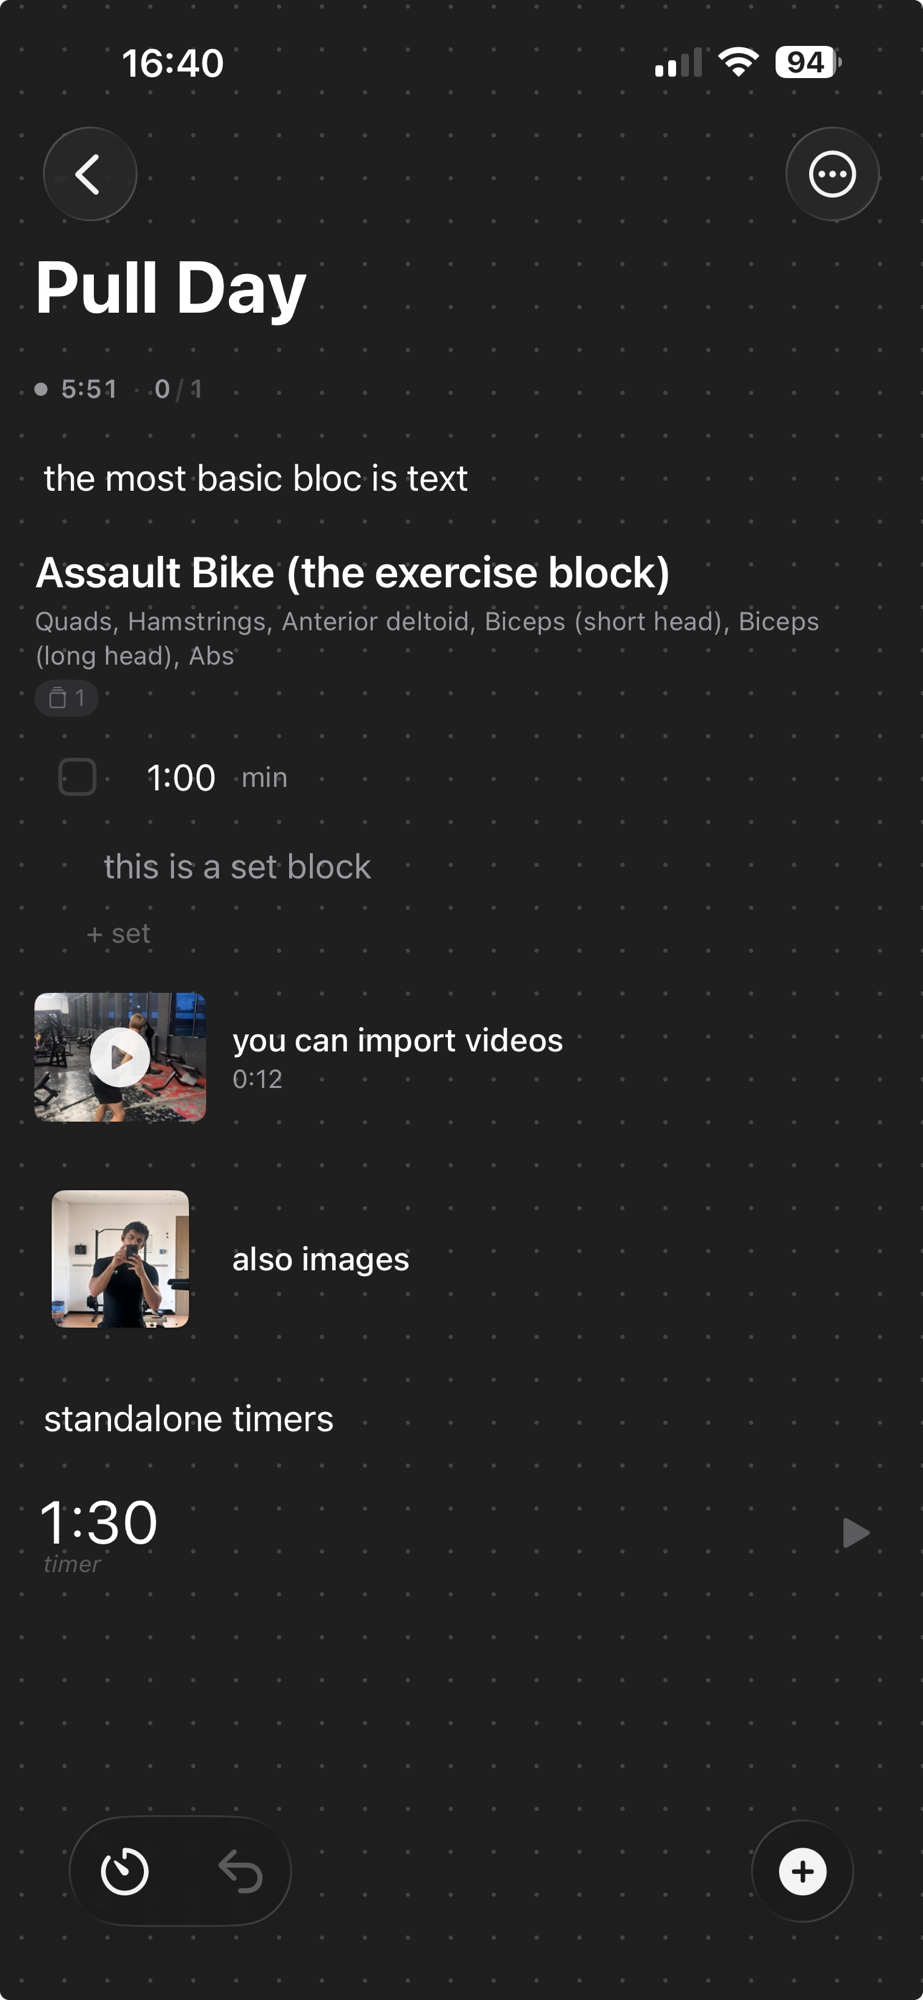Image resolution: width=923 pixels, height=2000 pixels.
Task: Tap the 'standalone timers' text block
Action: point(189,1419)
